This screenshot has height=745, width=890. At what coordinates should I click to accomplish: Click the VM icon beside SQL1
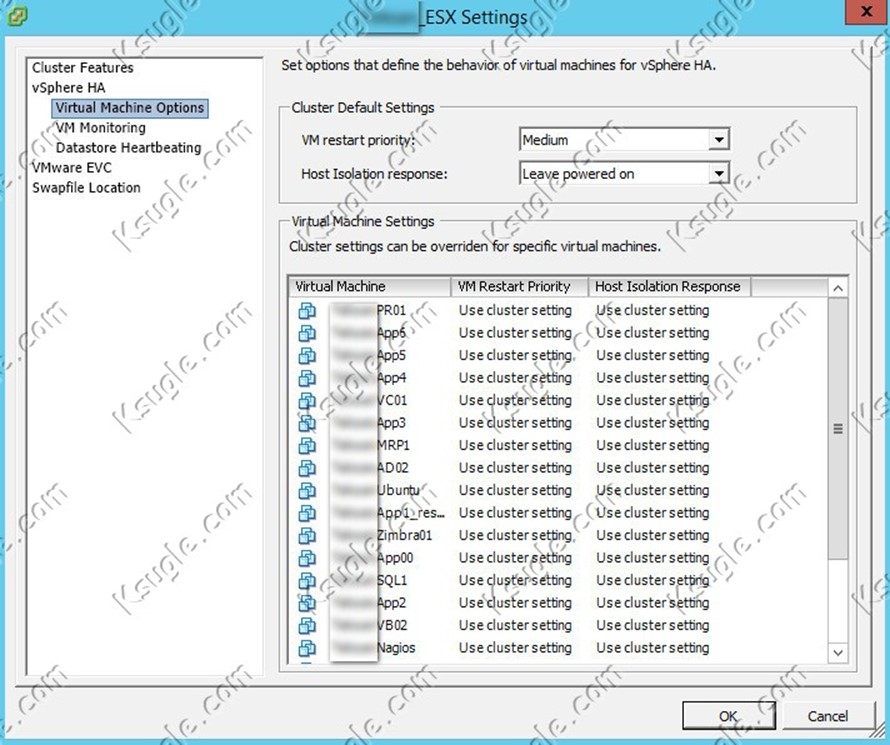click(307, 581)
